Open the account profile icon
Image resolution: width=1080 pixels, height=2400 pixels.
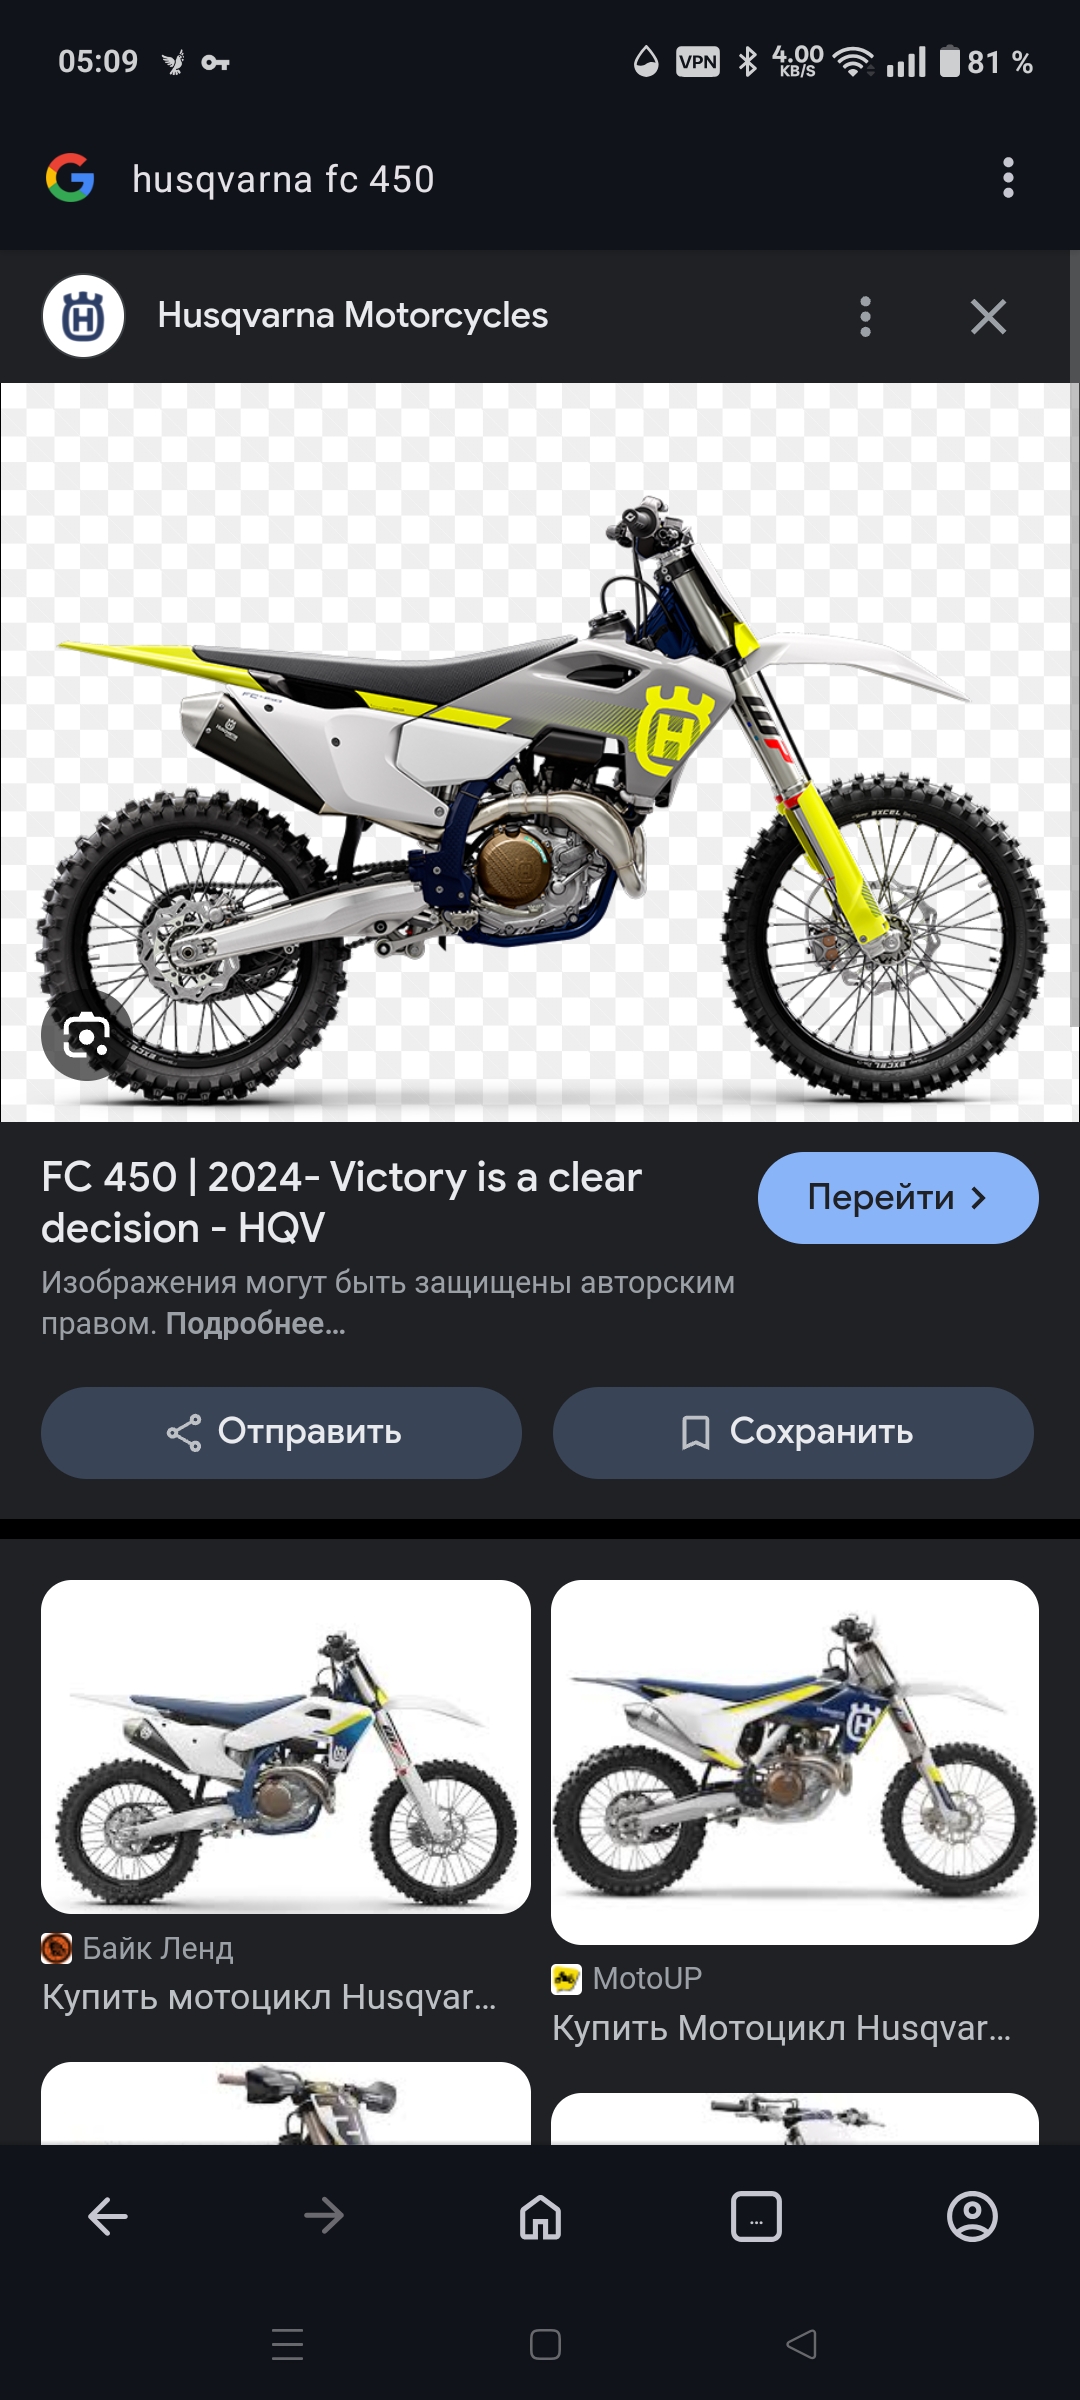coord(972,2217)
